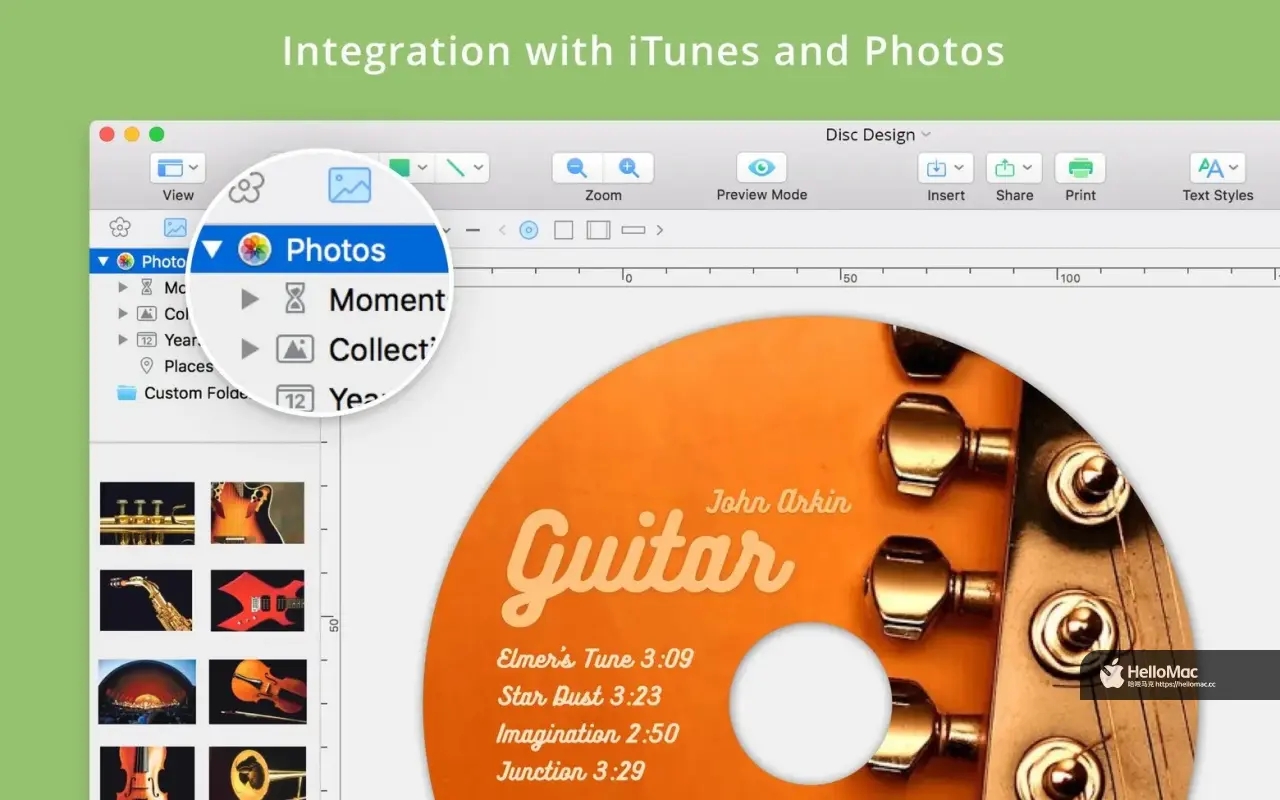Select the violin on dark background thumbnail

point(257,691)
